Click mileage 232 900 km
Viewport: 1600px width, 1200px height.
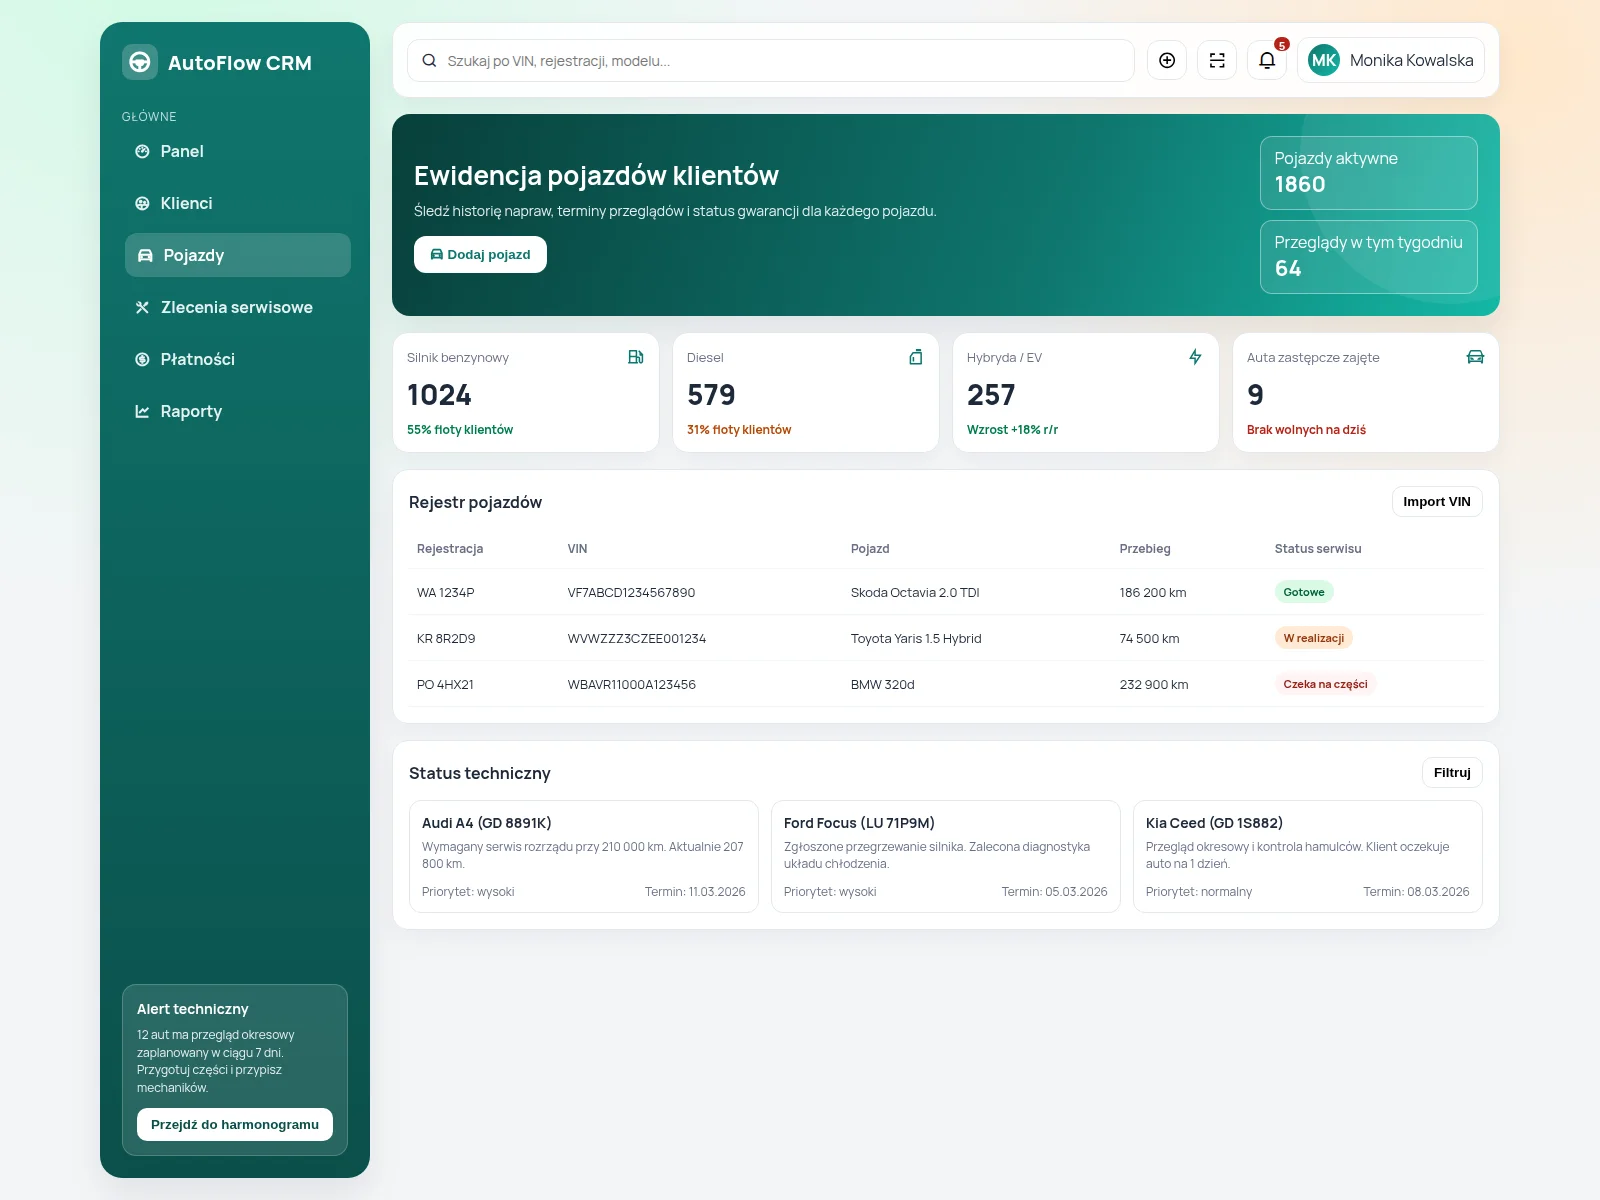1154,685
